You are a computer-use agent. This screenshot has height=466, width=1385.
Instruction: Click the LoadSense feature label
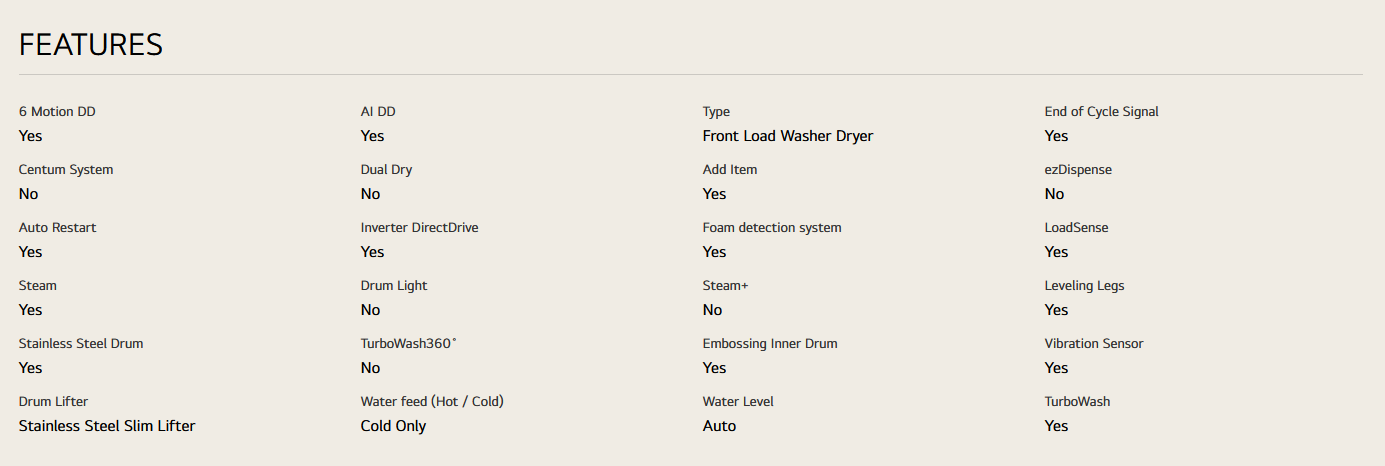click(x=1076, y=228)
